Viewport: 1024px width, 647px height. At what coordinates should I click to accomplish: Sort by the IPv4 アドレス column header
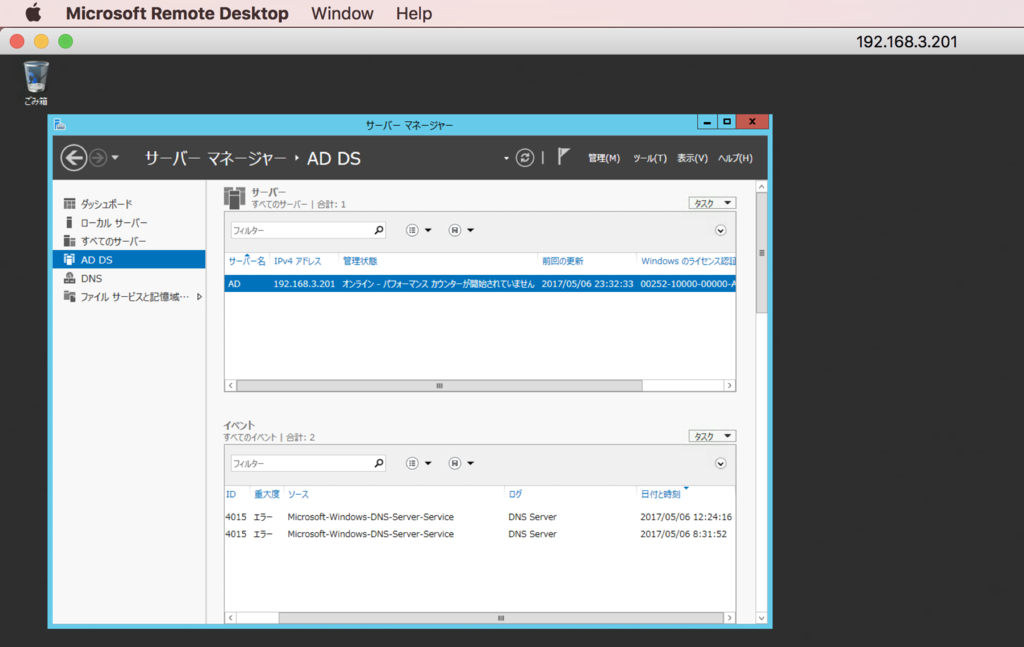[297, 261]
